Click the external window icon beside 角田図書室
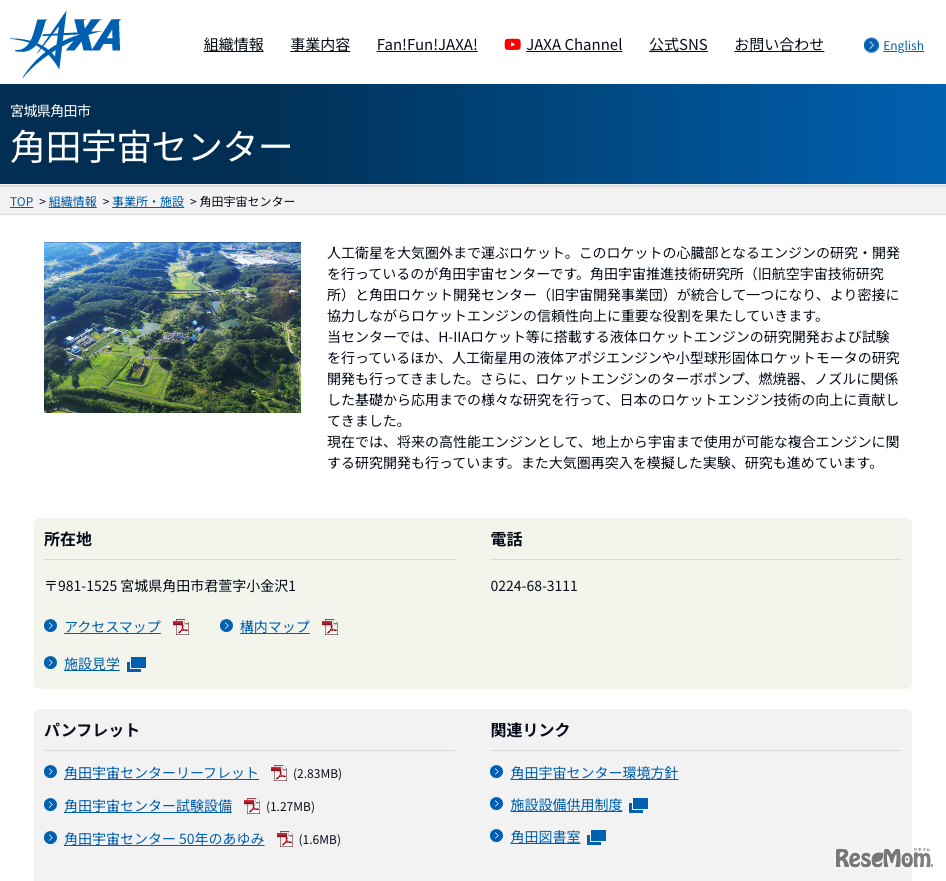 (x=597, y=838)
